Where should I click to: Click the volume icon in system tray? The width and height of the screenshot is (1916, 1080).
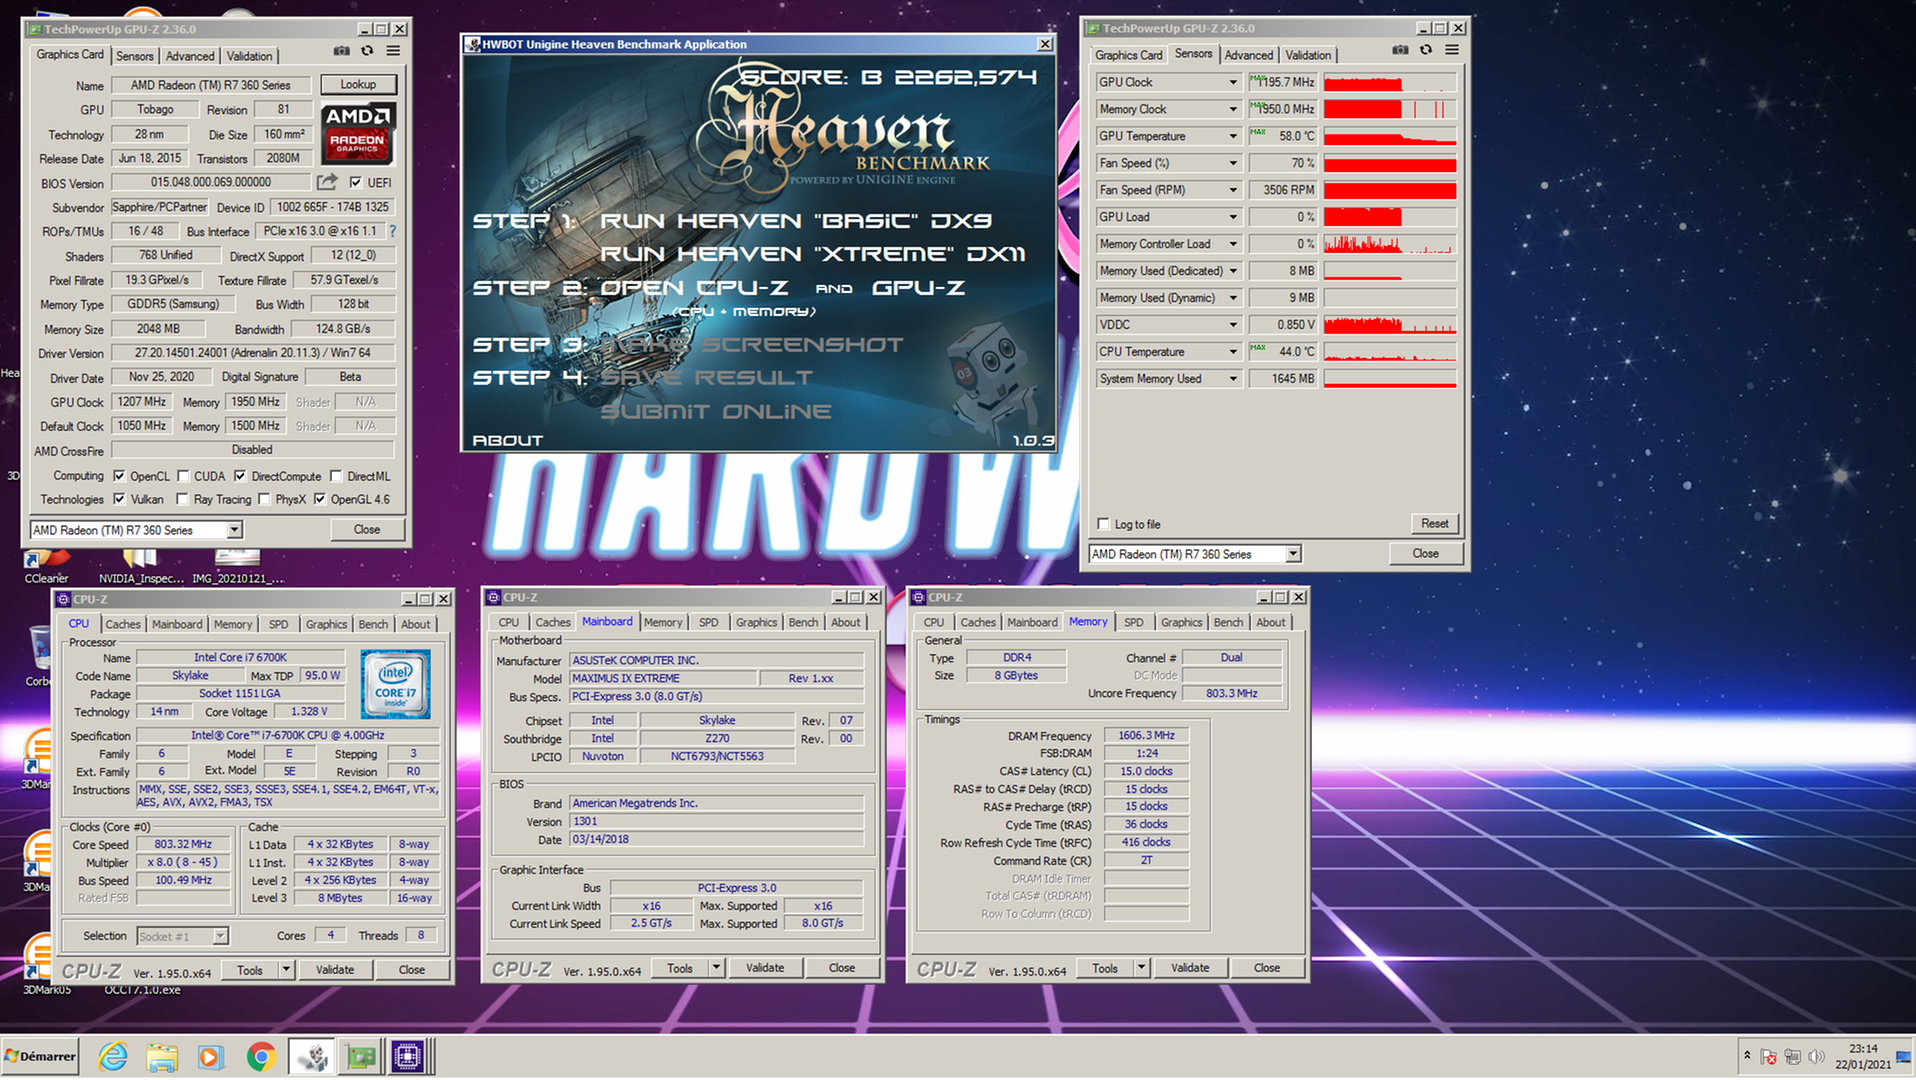[1817, 1057]
